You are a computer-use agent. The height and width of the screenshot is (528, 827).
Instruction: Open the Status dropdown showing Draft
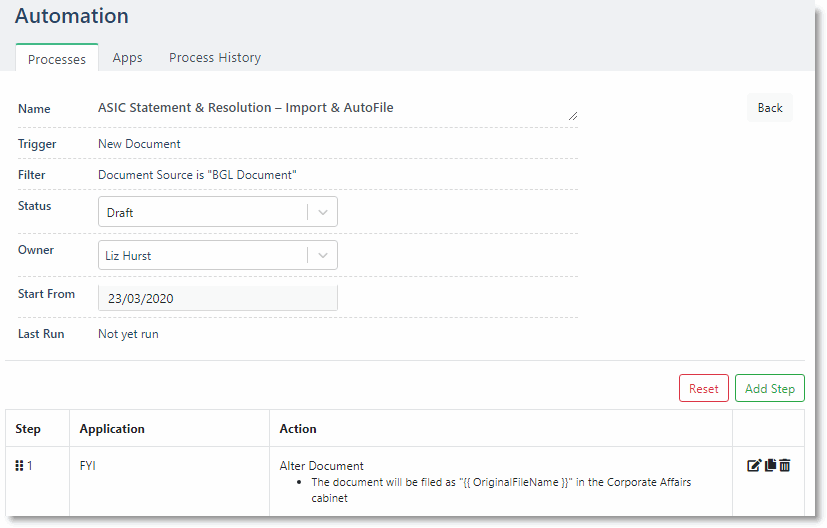218,212
